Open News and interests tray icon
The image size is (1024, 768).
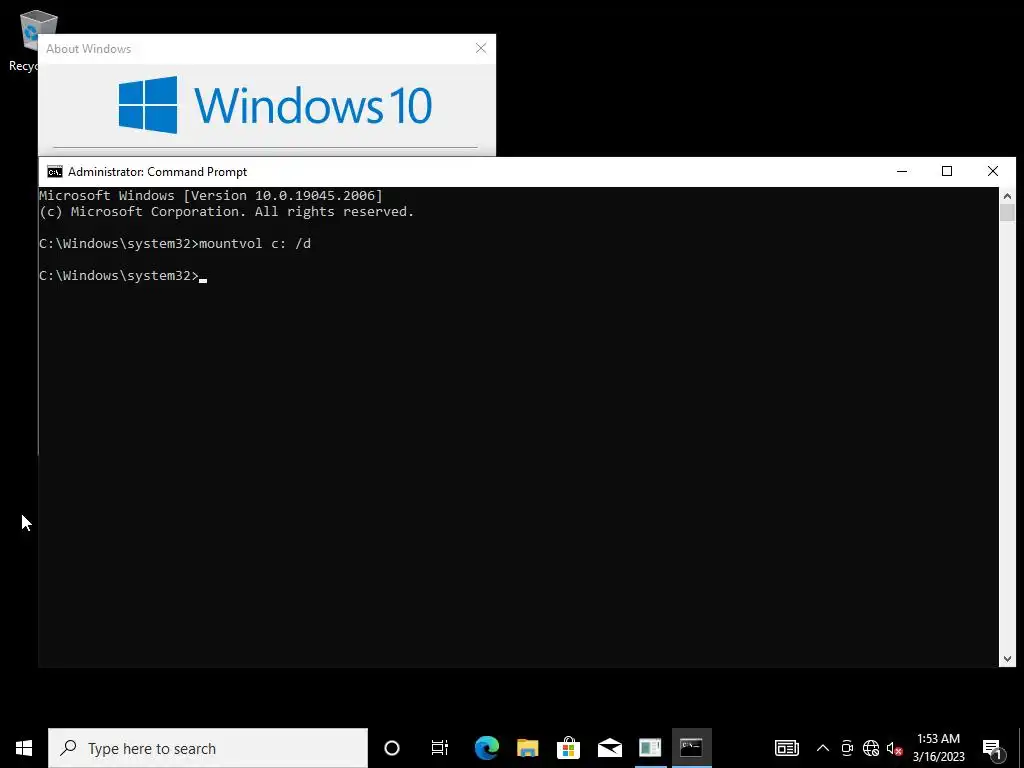786,748
